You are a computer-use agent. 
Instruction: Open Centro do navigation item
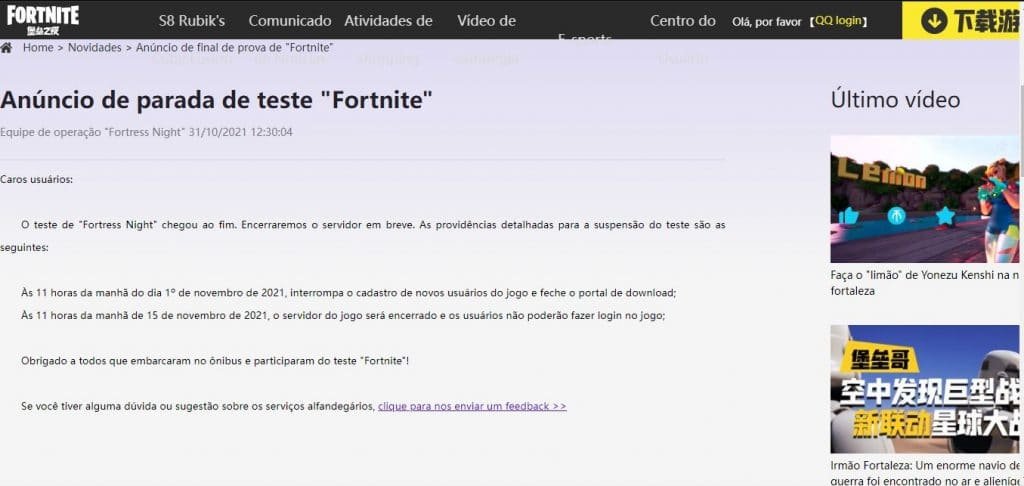683,21
